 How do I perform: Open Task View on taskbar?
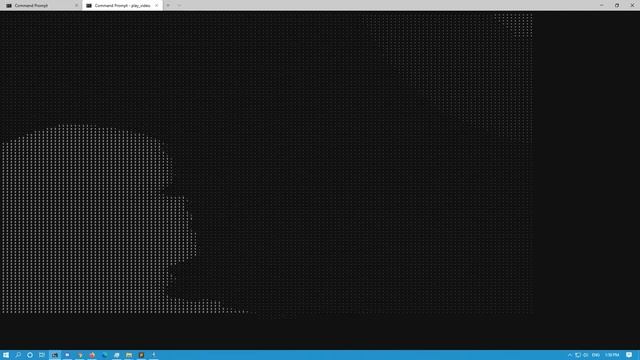tap(42, 355)
